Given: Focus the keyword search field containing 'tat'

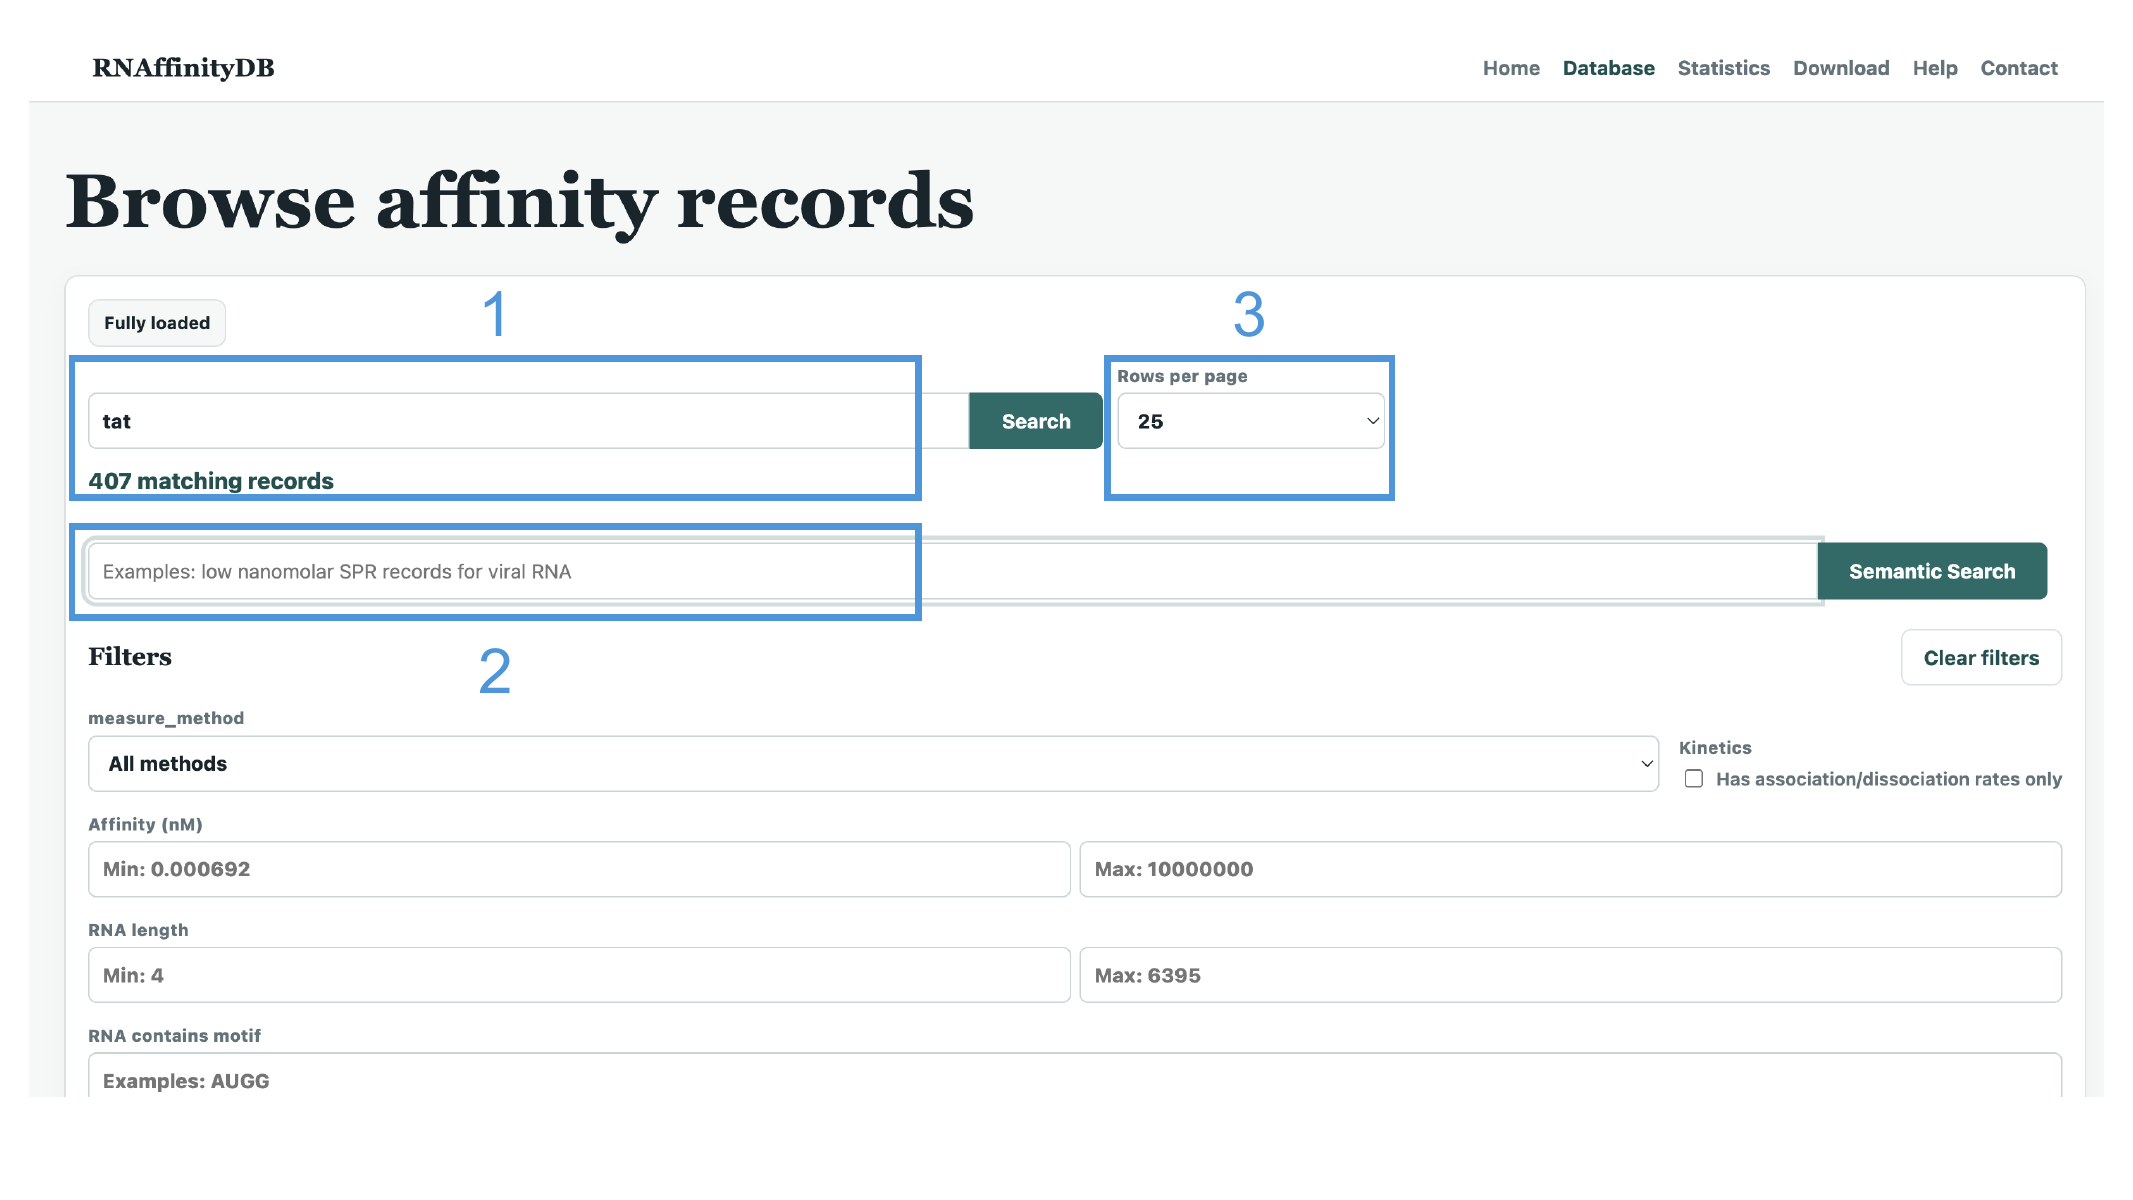Looking at the screenshot, I should (x=528, y=421).
